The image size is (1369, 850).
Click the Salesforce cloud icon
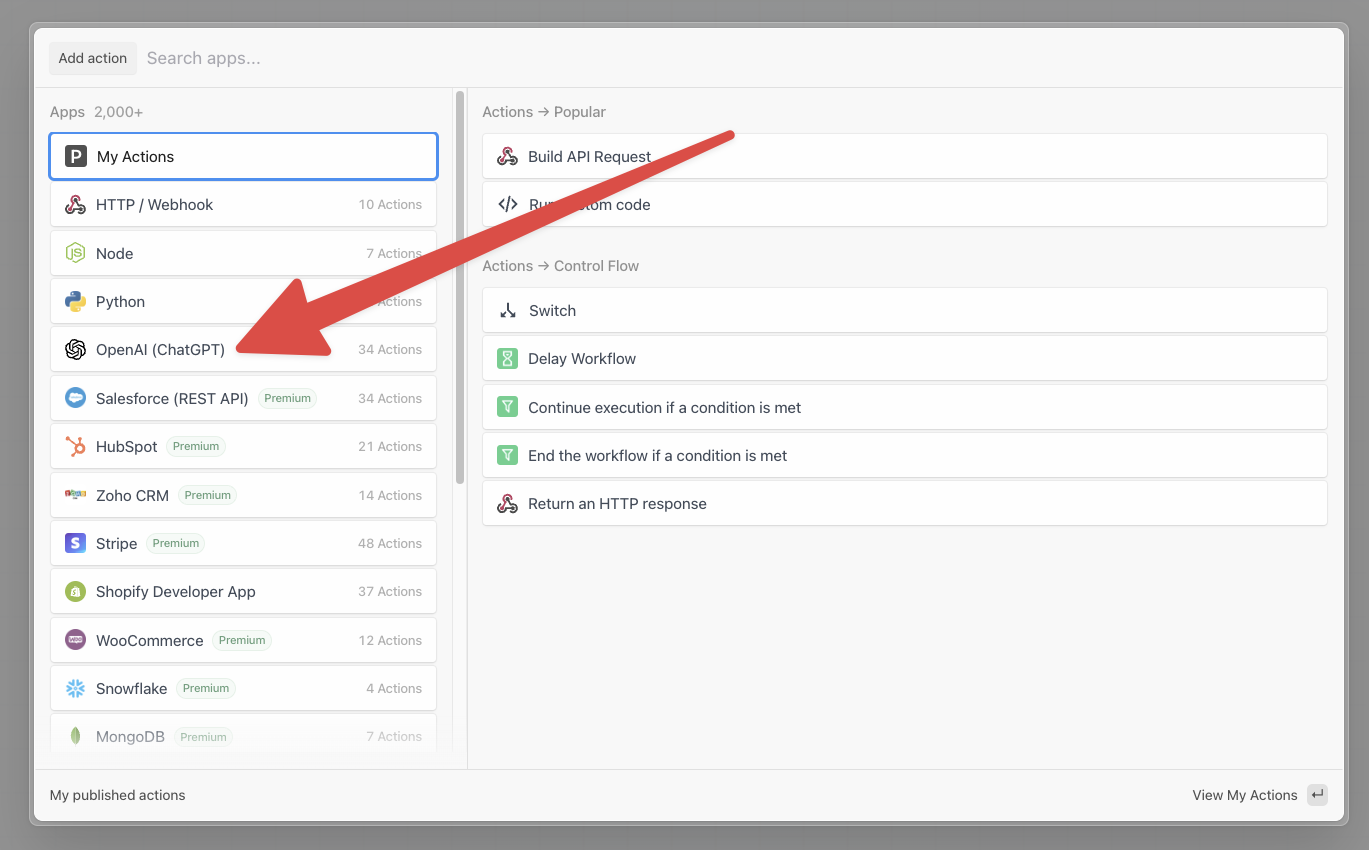click(x=75, y=398)
